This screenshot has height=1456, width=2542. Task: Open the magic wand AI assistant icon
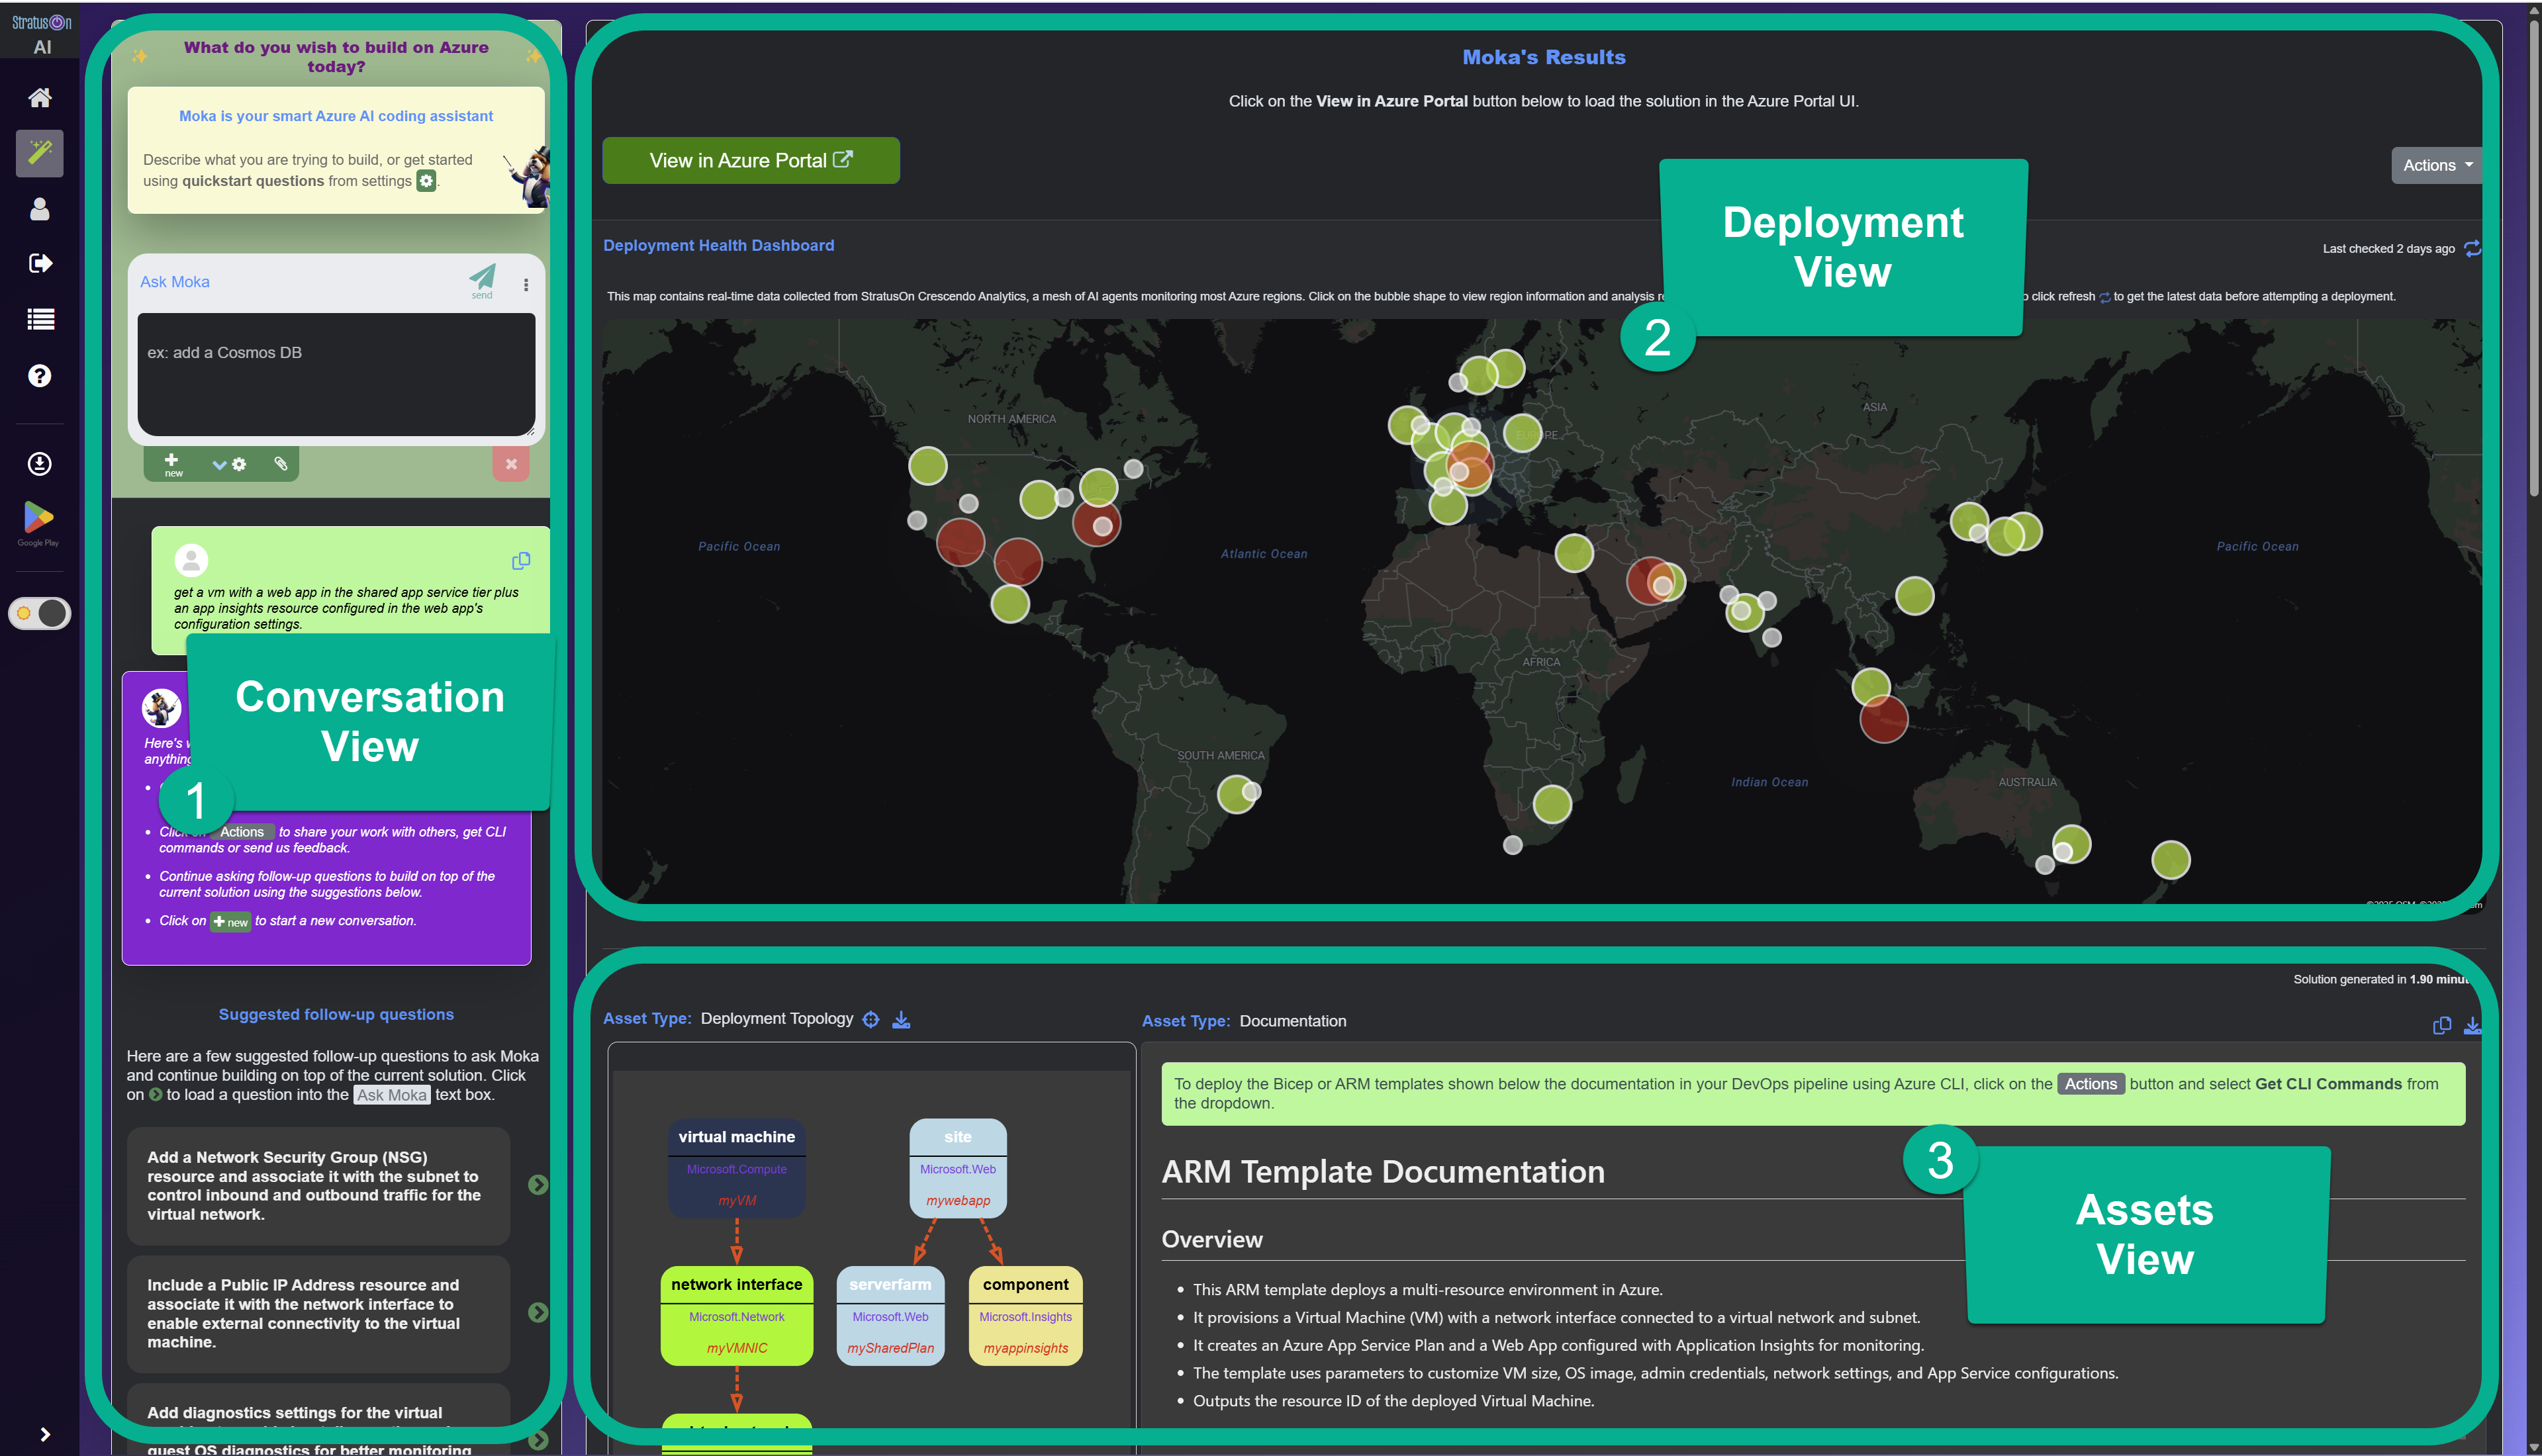point(40,153)
